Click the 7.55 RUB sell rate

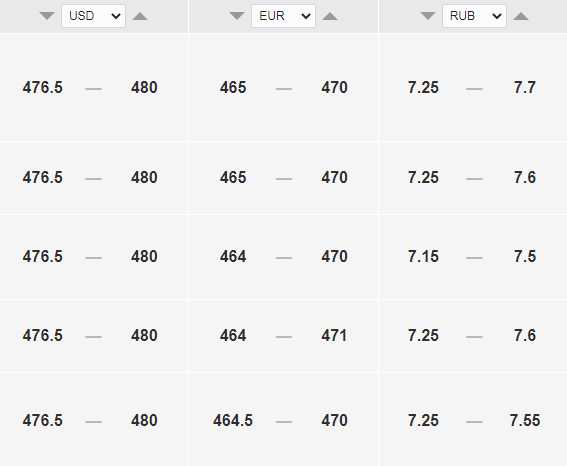[525, 420]
